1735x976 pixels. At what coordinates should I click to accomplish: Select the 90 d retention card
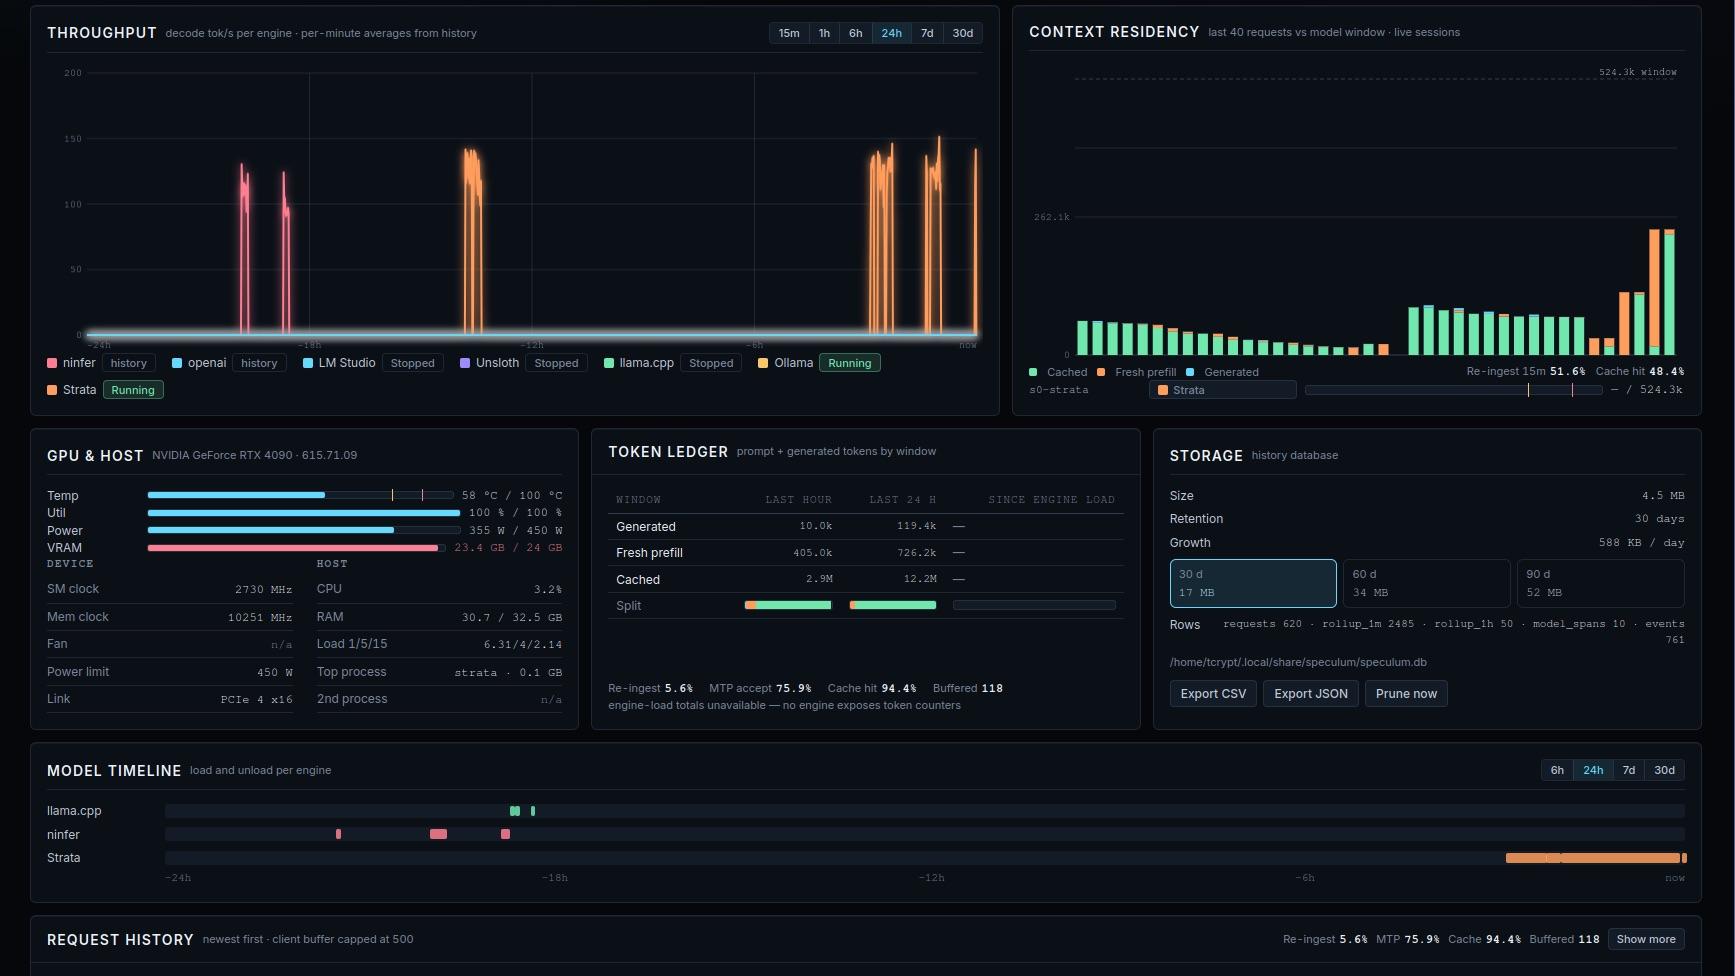1600,583
